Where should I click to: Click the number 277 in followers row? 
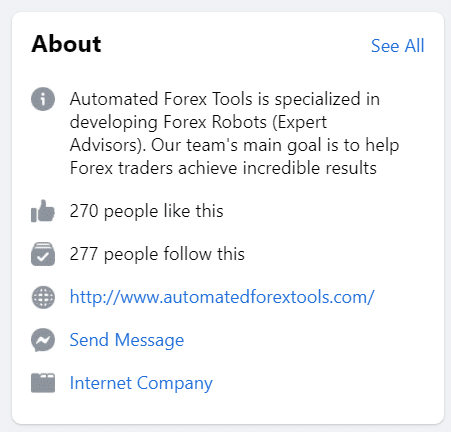coord(84,254)
